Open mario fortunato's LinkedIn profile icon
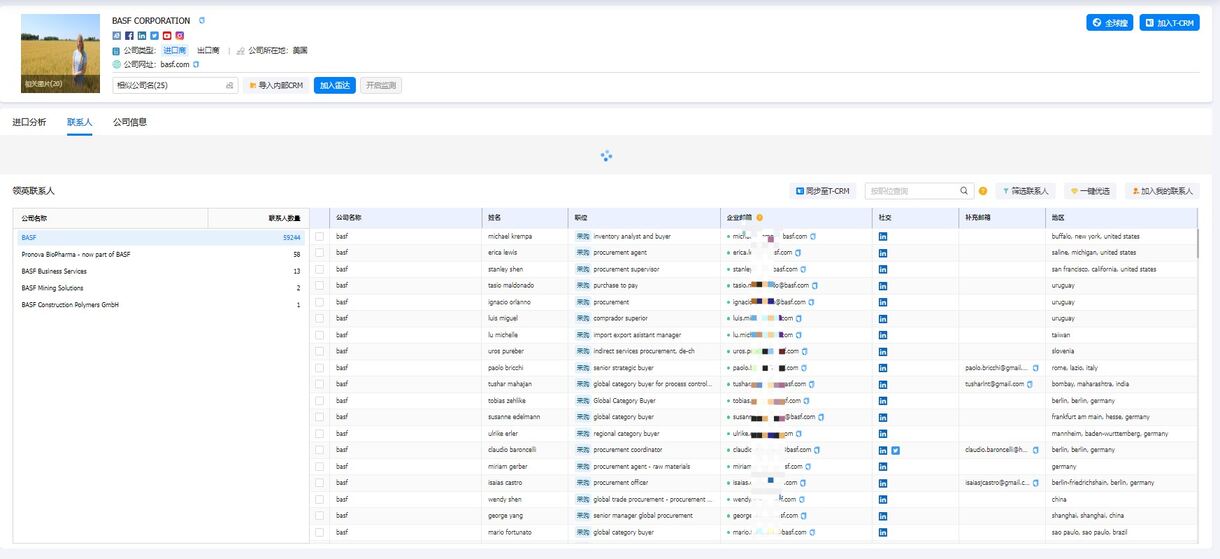This screenshot has width=1220, height=559. pyautogui.click(x=883, y=532)
